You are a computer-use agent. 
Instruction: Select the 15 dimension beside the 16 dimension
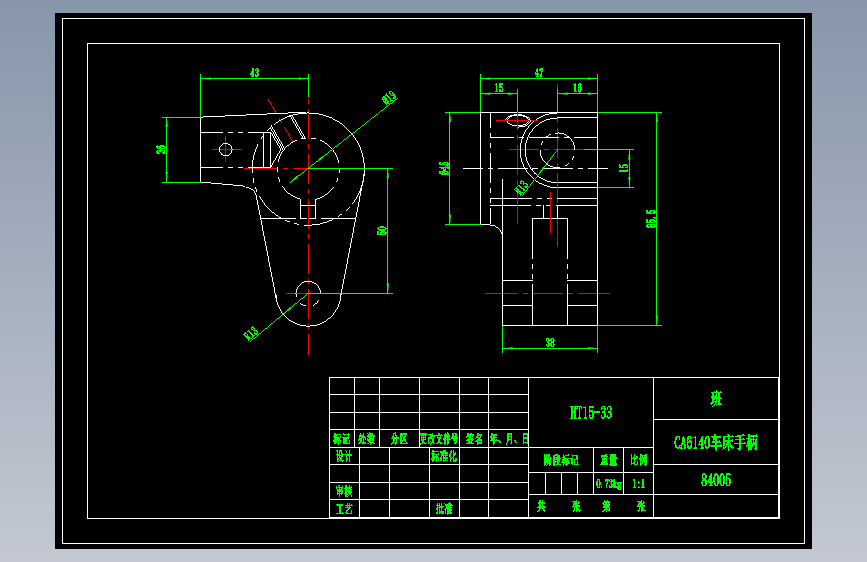(499, 87)
